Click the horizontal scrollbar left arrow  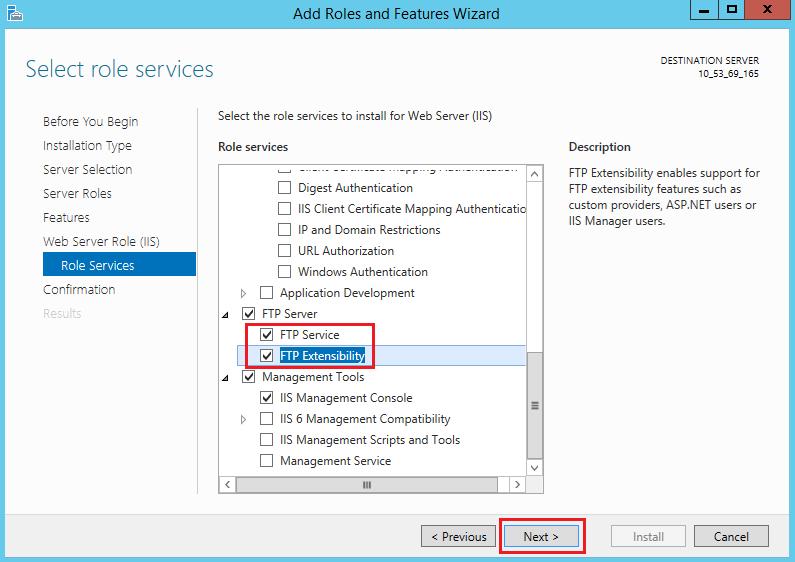229,485
